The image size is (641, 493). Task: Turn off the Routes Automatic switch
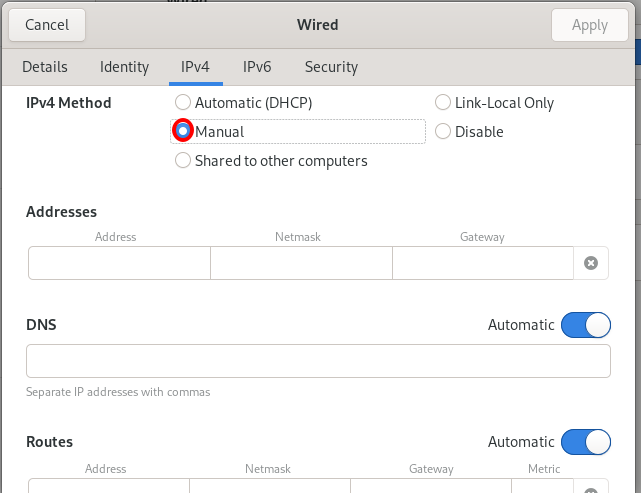tap(585, 442)
